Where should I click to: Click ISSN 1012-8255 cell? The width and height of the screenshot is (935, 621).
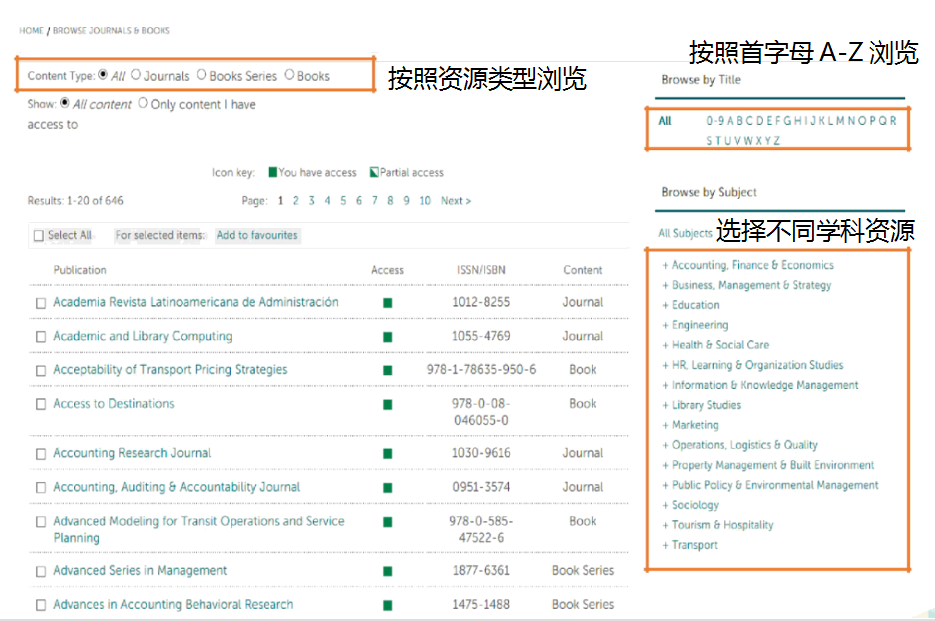coord(481,302)
